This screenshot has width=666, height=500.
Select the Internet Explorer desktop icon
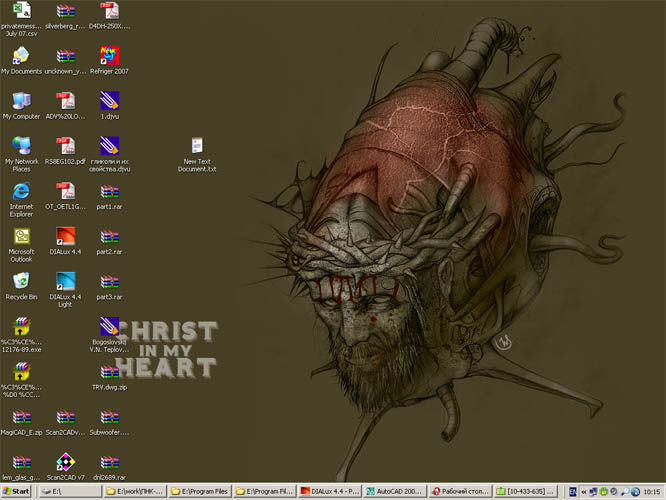click(21, 191)
